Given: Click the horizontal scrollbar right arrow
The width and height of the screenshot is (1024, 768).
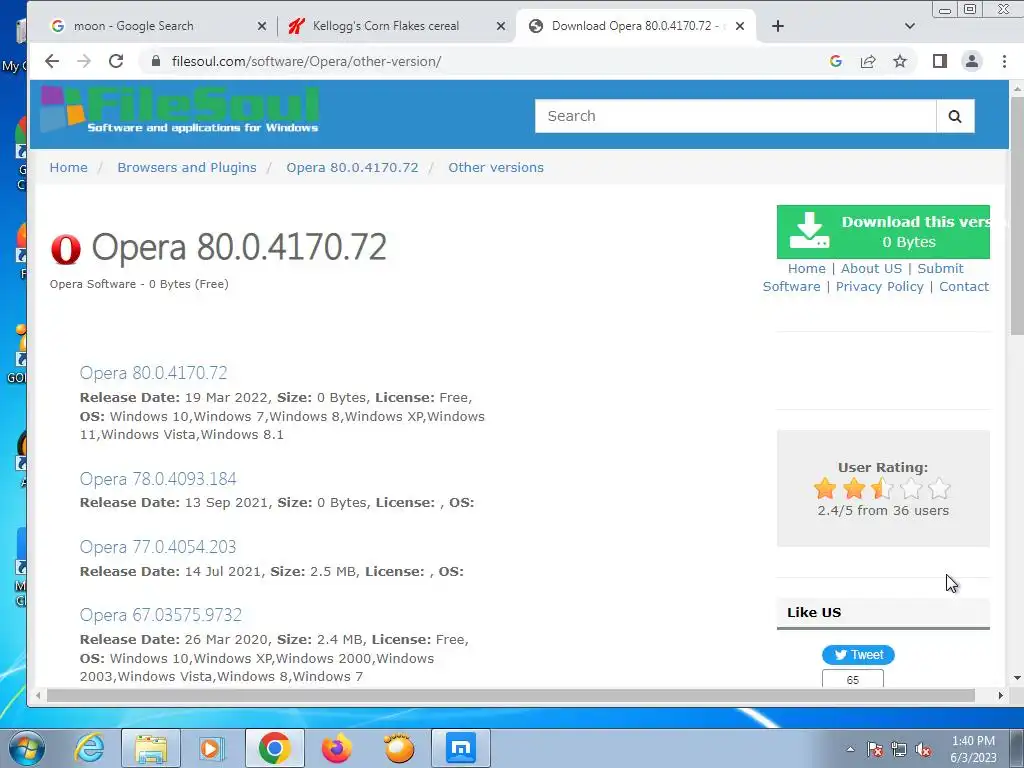Looking at the screenshot, I should (x=1000, y=696).
